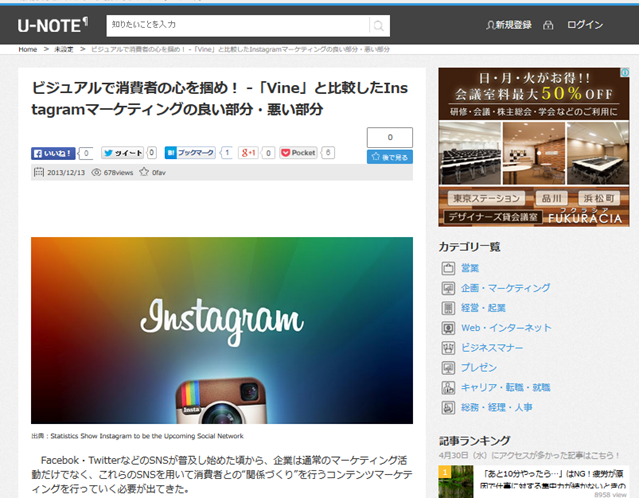
Task: Open the 営業 category
Action: pyautogui.click(x=470, y=268)
